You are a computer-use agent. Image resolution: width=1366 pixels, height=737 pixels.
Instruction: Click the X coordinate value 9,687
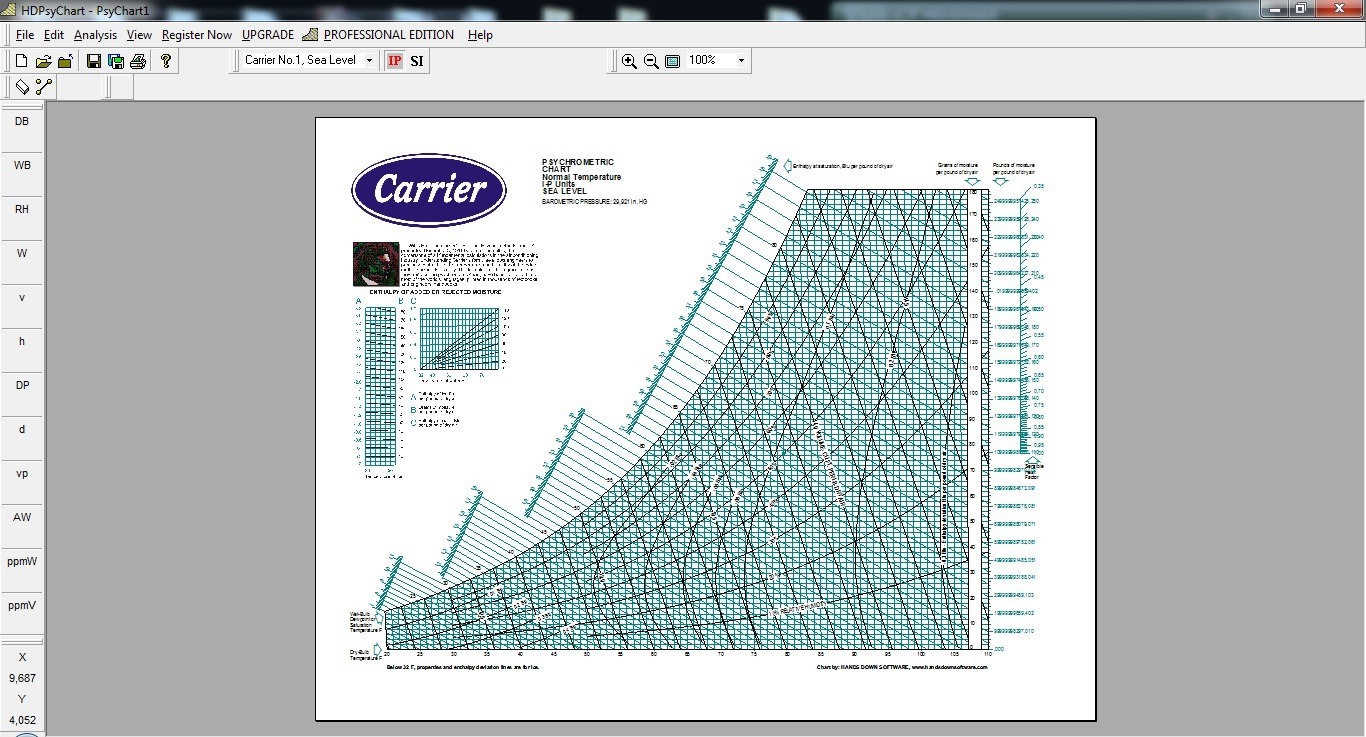(x=22, y=678)
